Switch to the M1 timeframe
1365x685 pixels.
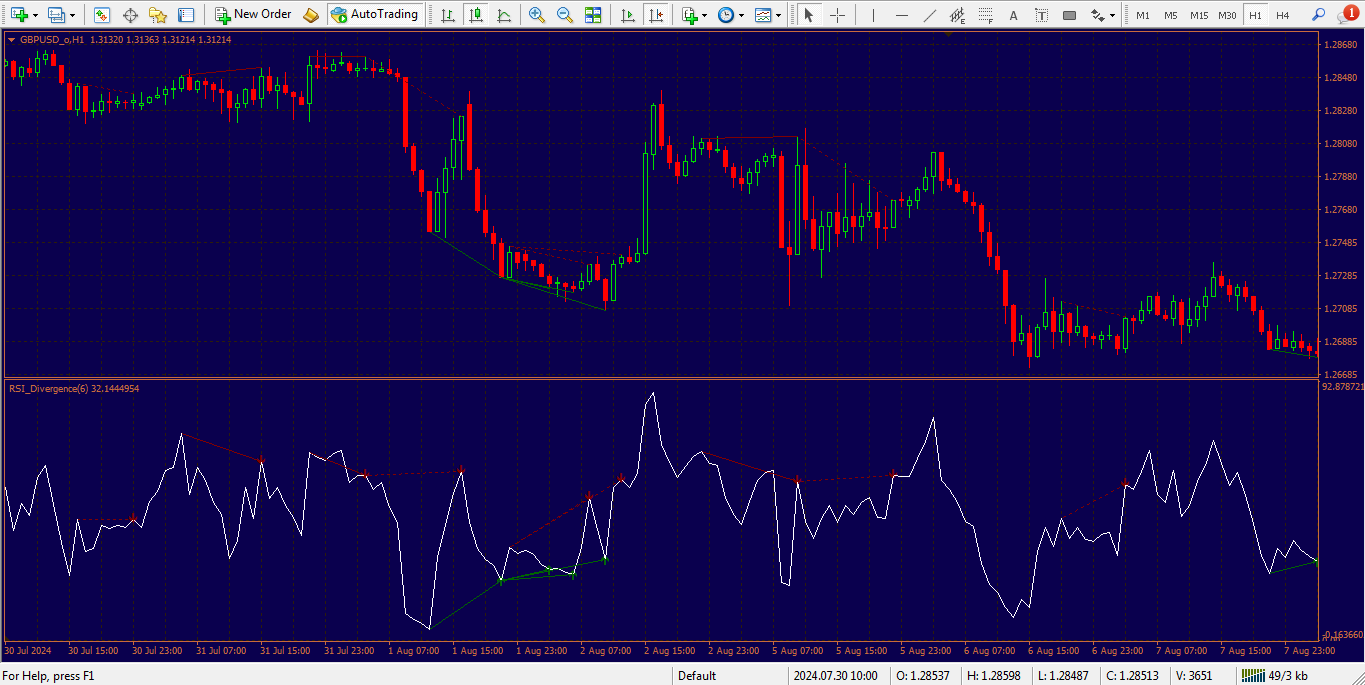click(1143, 15)
